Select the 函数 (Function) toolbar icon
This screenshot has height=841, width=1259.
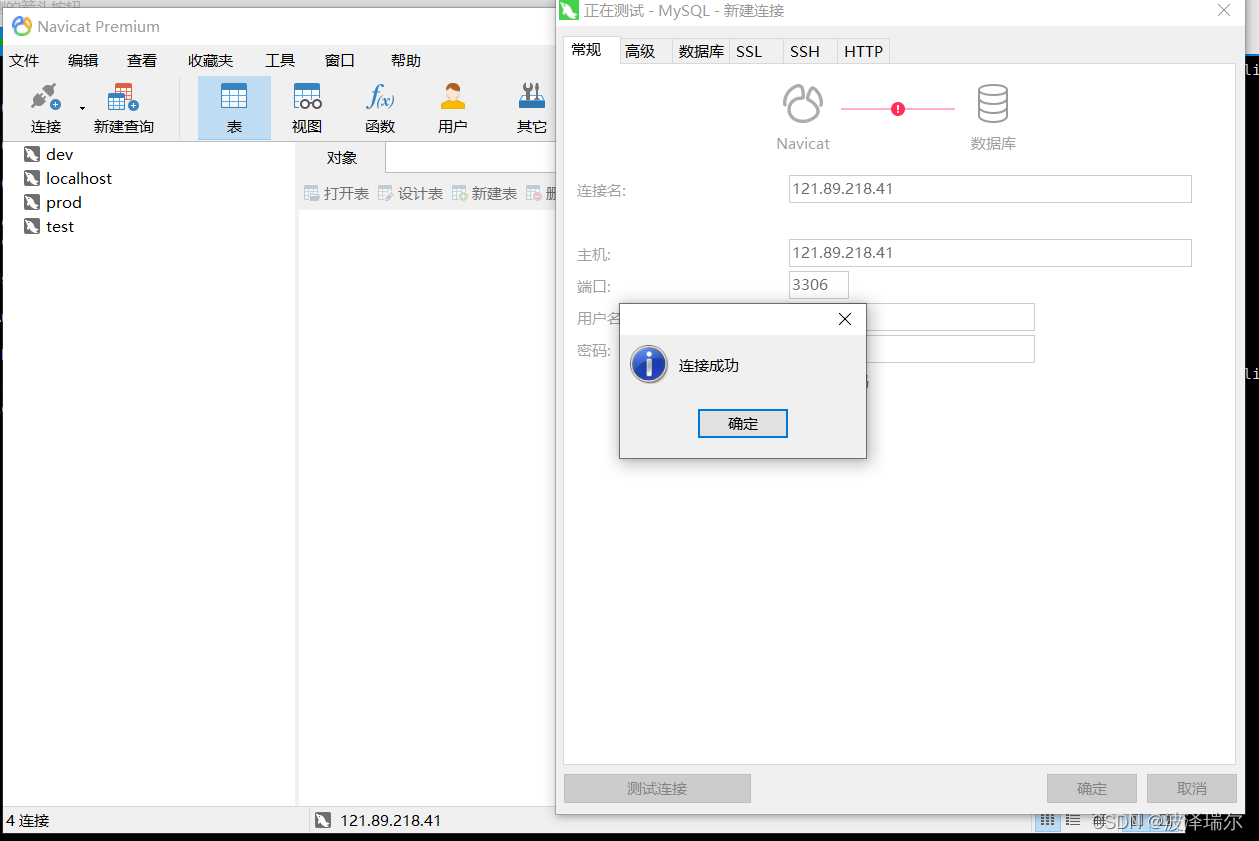pos(380,108)
